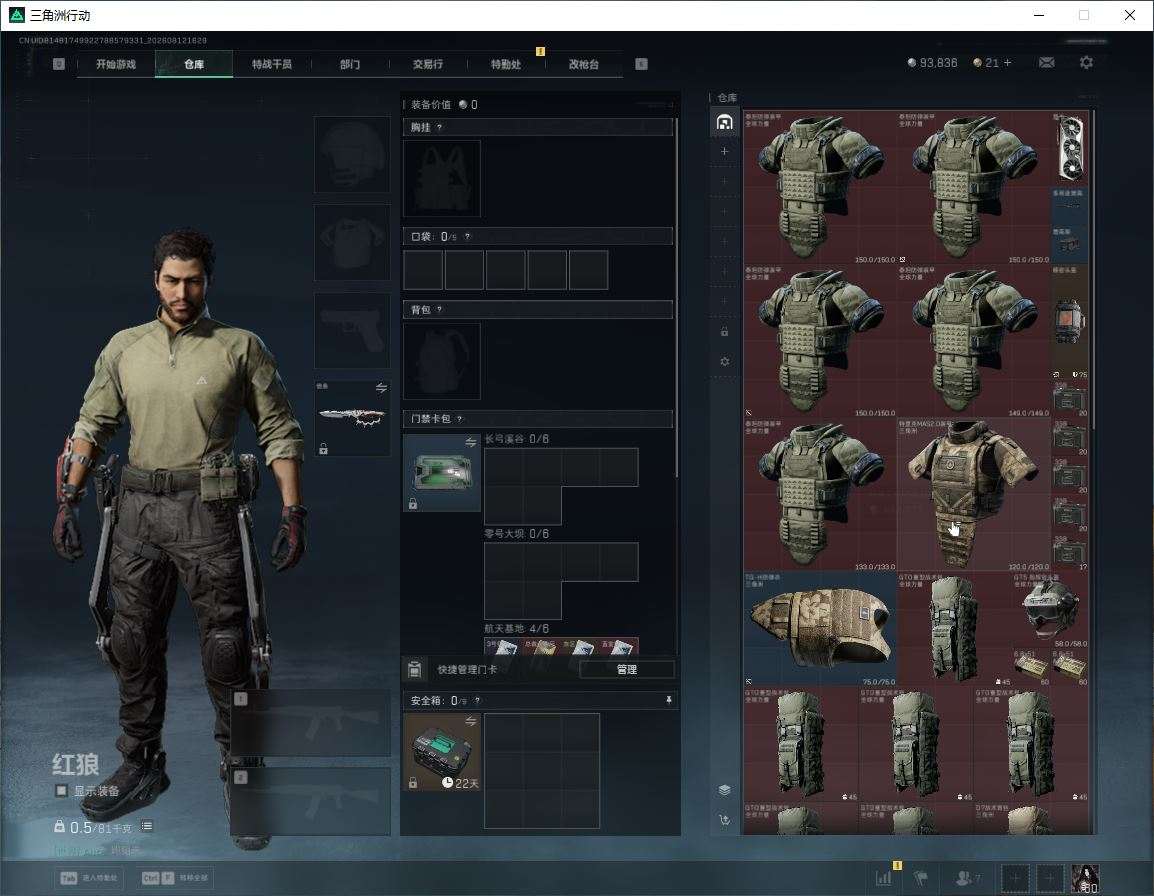Click the quick sell cart icon
This screenshot has height=896, width=1154.
725,819
